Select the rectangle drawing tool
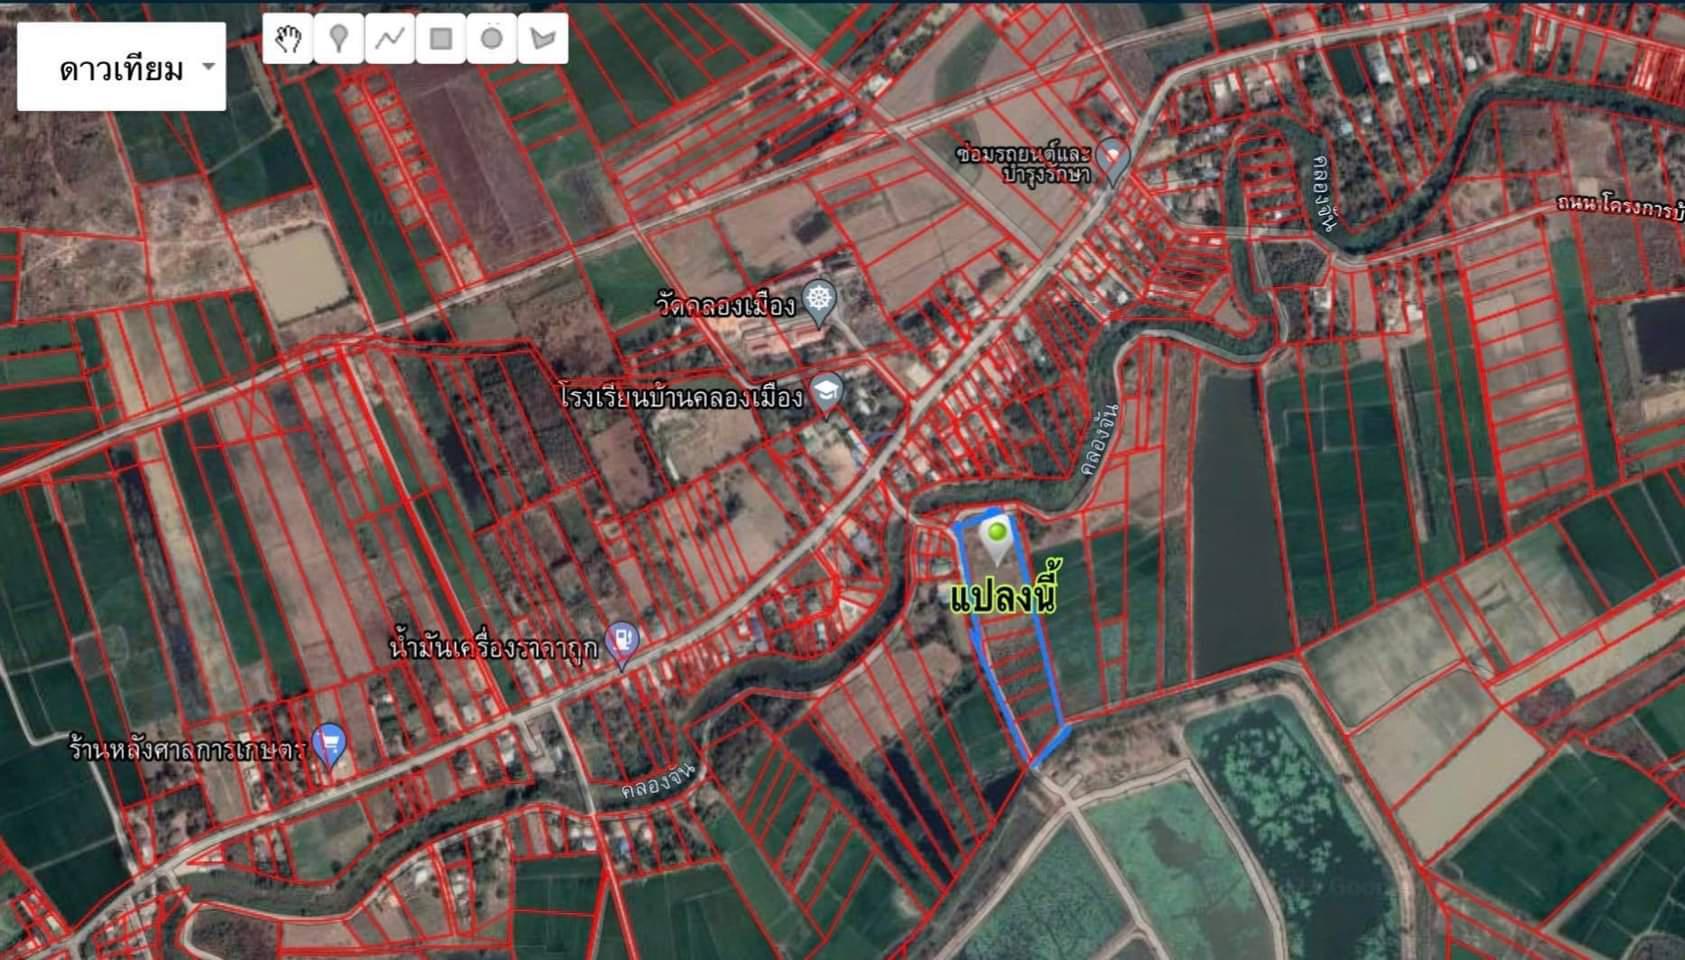This screenshot has width=1685, height=960. (x=441, y=39)
